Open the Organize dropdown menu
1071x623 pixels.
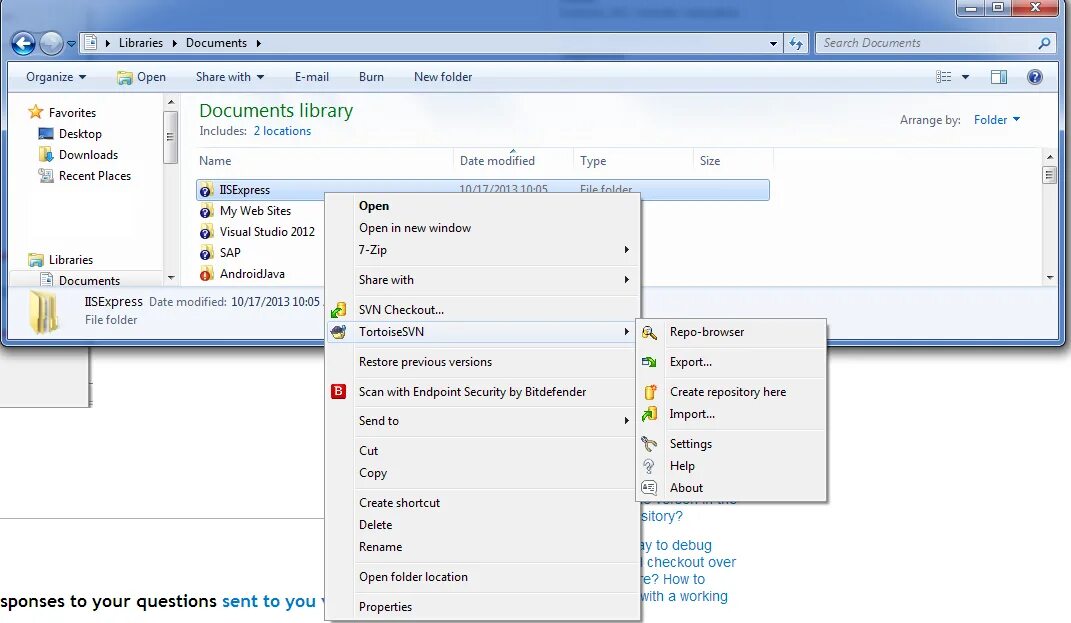56,77
